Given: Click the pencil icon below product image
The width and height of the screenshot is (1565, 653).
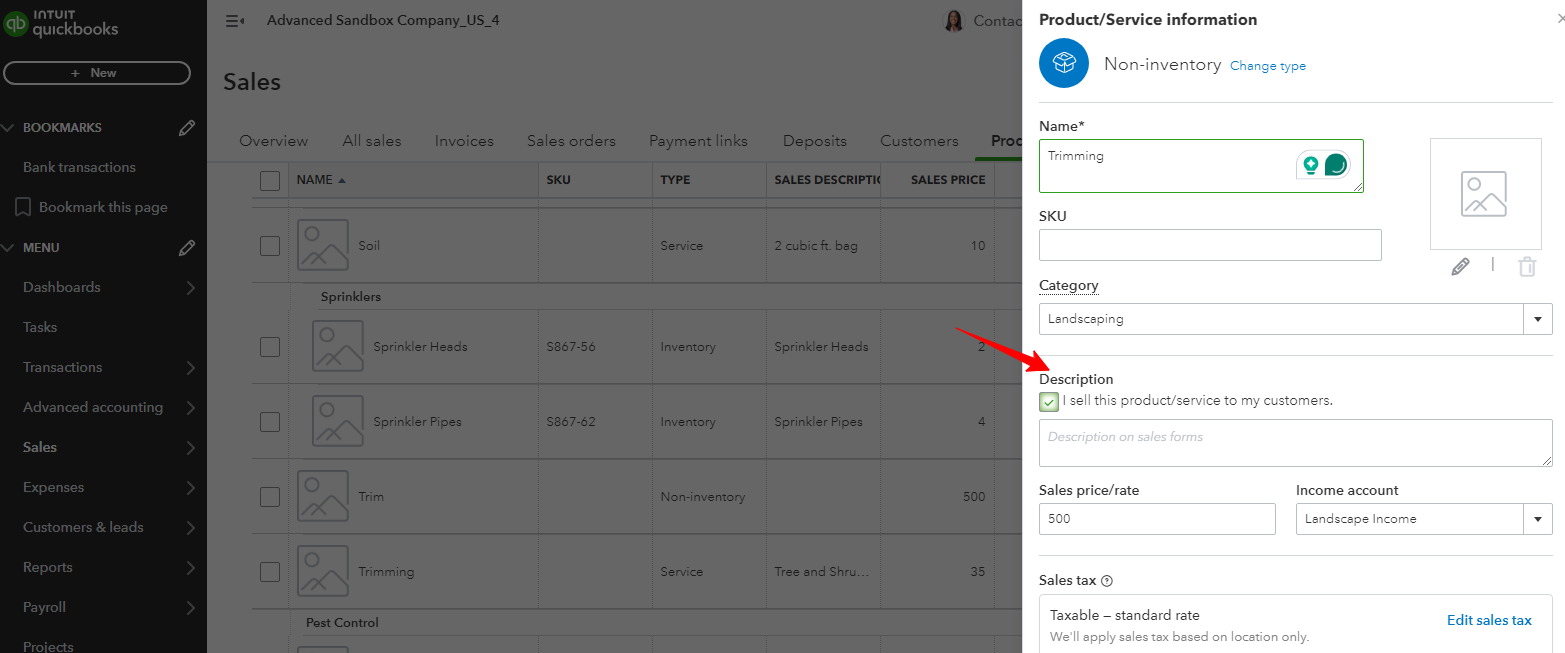Looking at the screenshot, I should [x=1460, y=266].
